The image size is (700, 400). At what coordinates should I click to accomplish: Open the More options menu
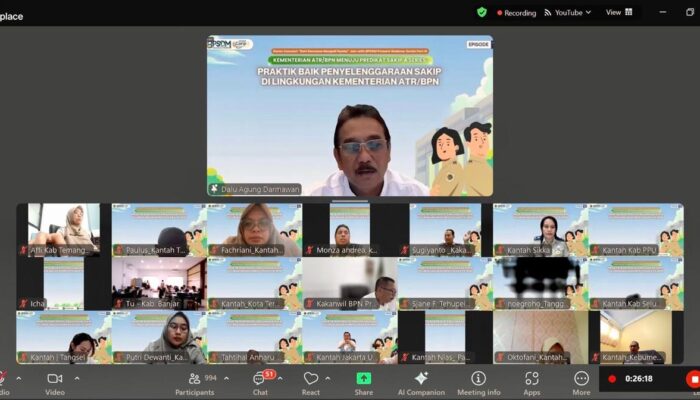coord(581,384)
